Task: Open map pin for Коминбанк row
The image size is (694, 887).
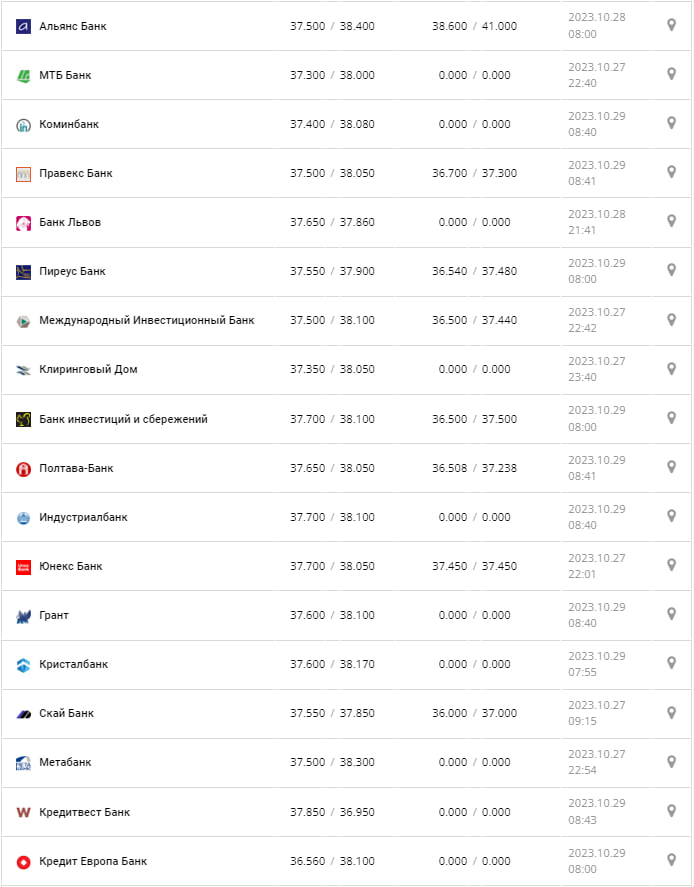Action: pyautogui.click(x=672, y=123)
